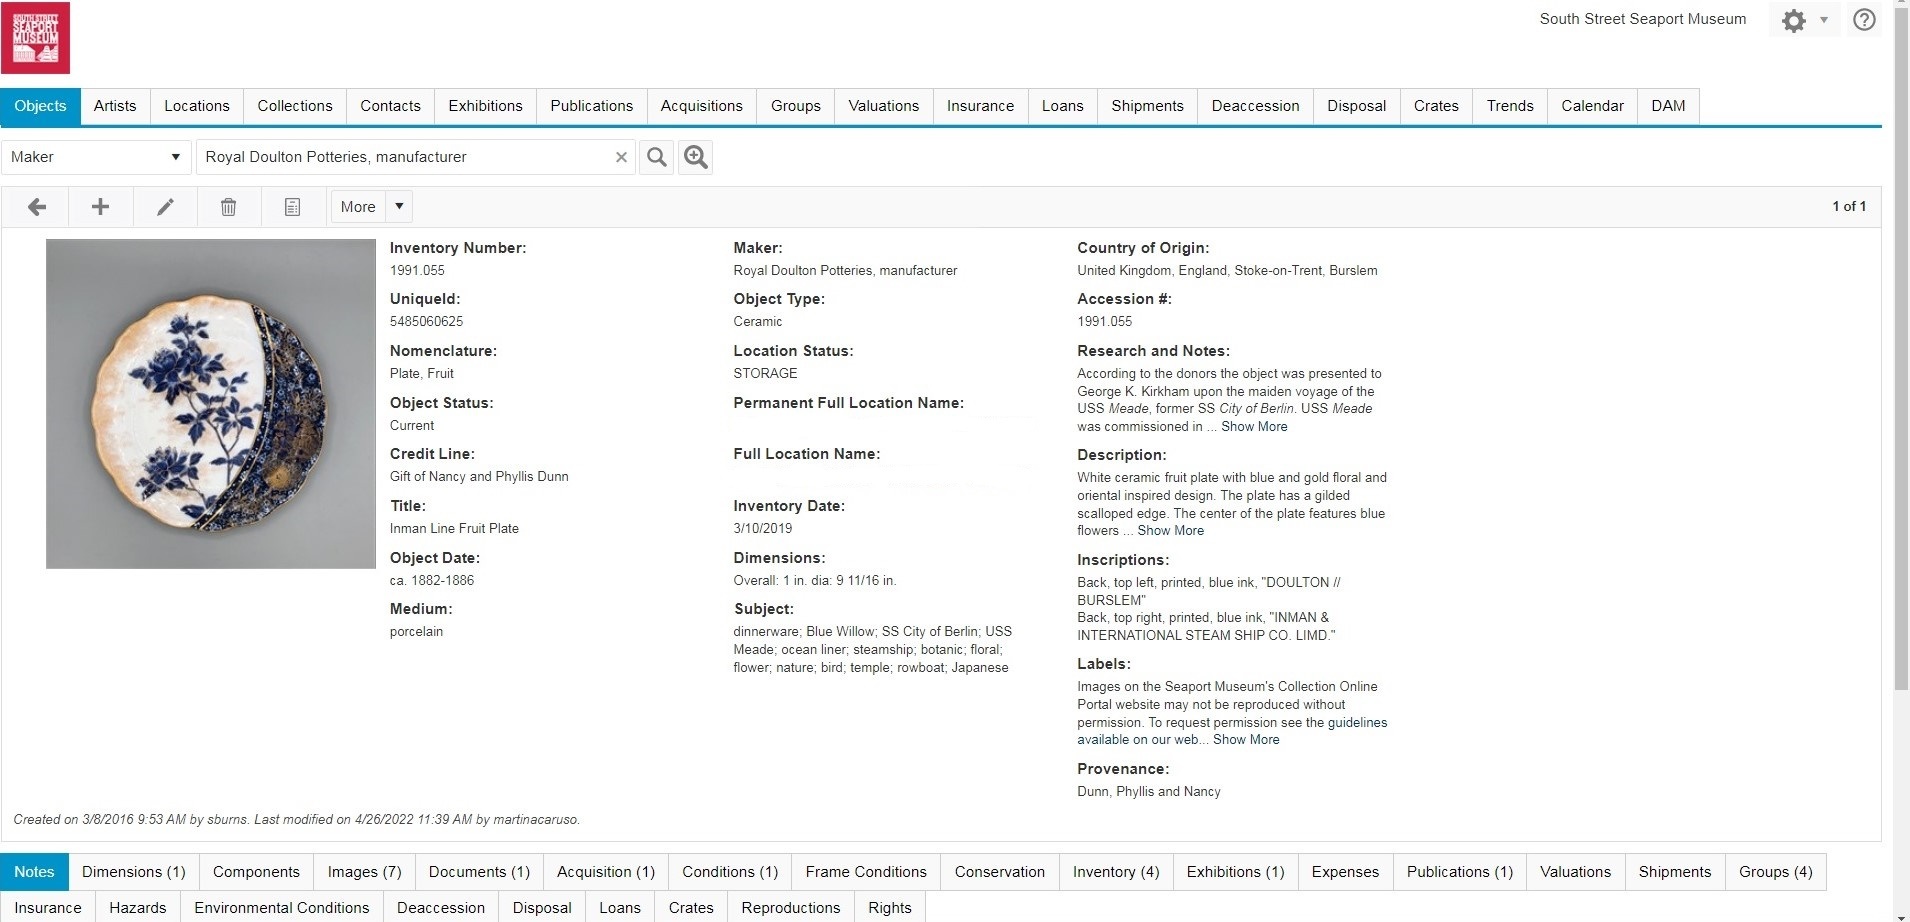
Task: Open the help question mark icon
Action: 1863,20
